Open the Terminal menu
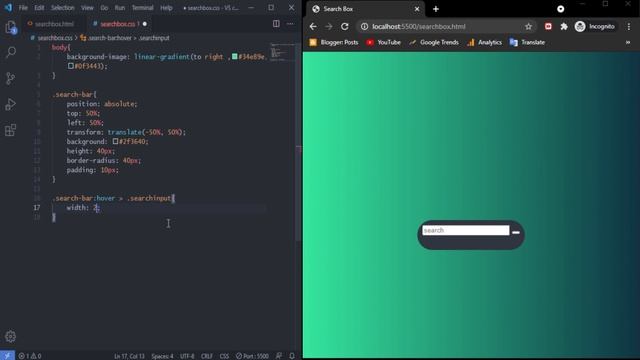The height and width of the screenshot is (360, 640). coord(142,8)
